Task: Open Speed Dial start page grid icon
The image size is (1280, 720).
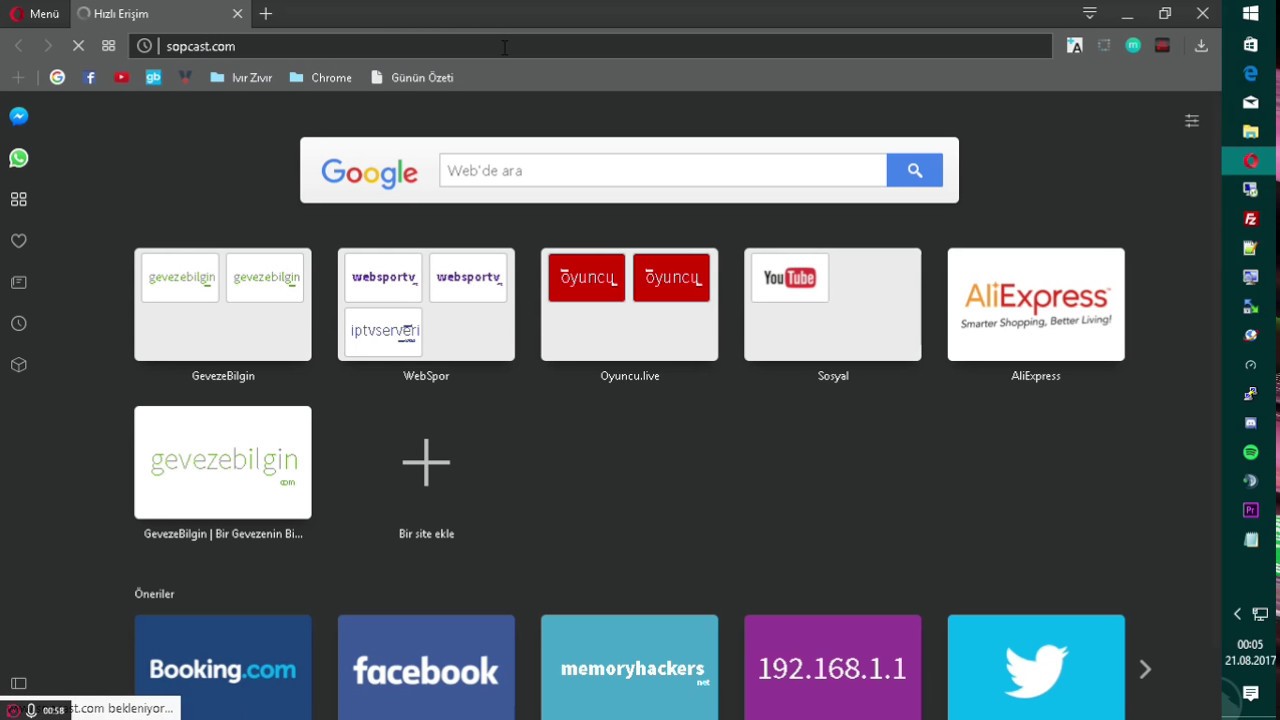Action: pyautogui.click(x=108, y=46)
